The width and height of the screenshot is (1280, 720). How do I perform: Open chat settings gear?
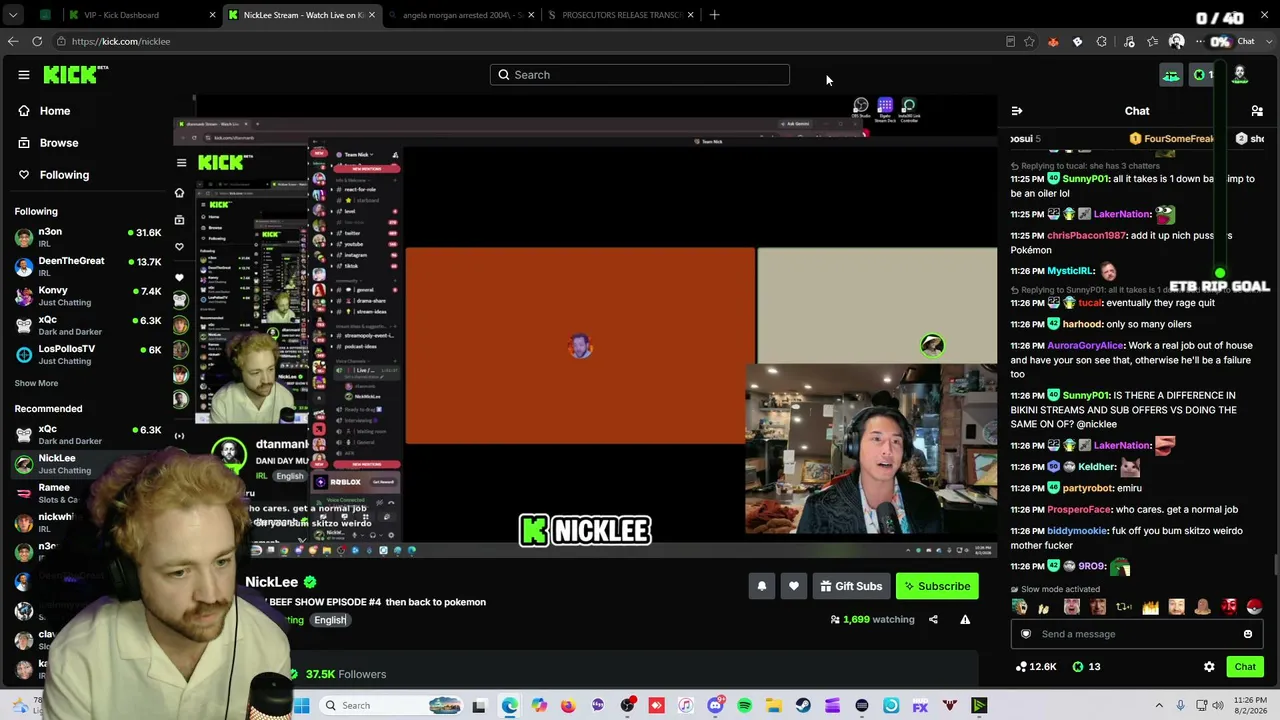coord(1209,667)
